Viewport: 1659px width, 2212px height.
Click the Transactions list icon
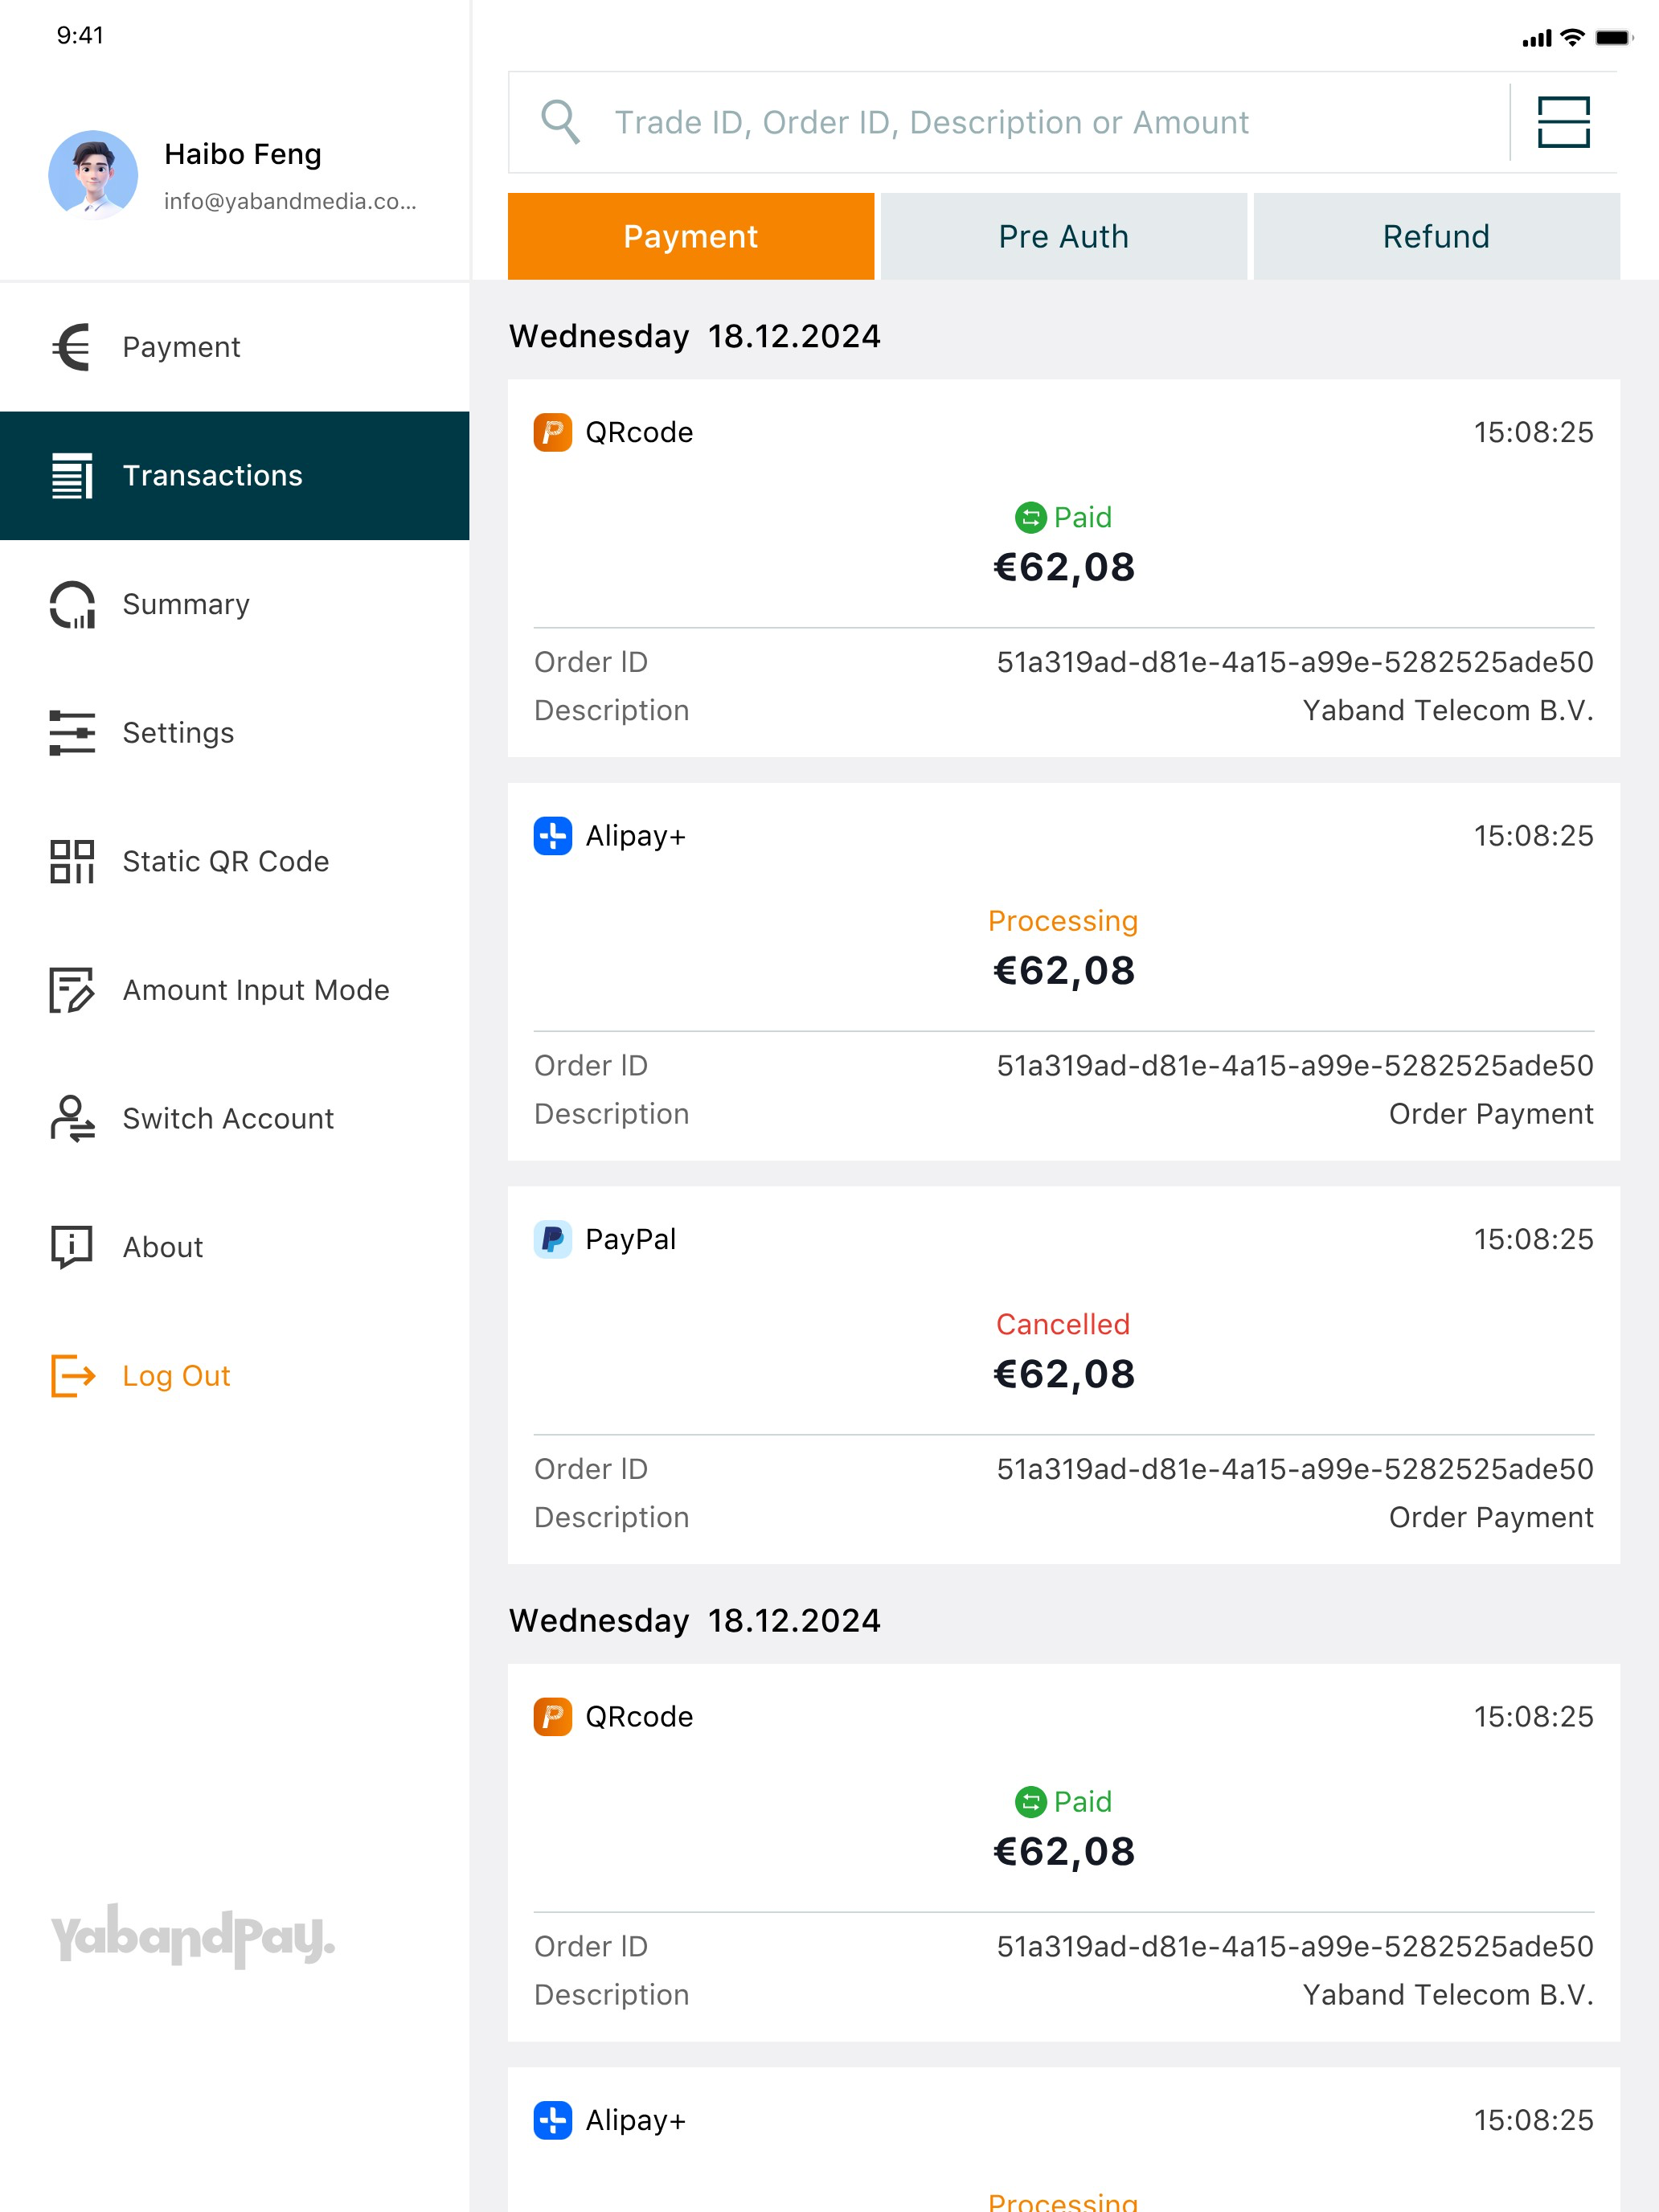pos(72,476)
